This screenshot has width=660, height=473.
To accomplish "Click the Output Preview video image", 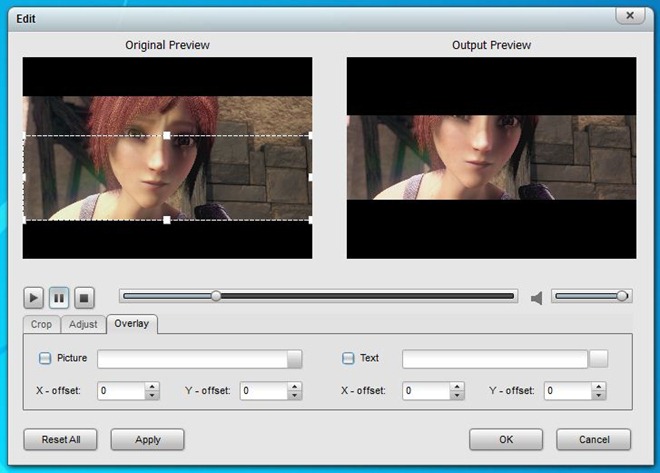I will point(492,157).
